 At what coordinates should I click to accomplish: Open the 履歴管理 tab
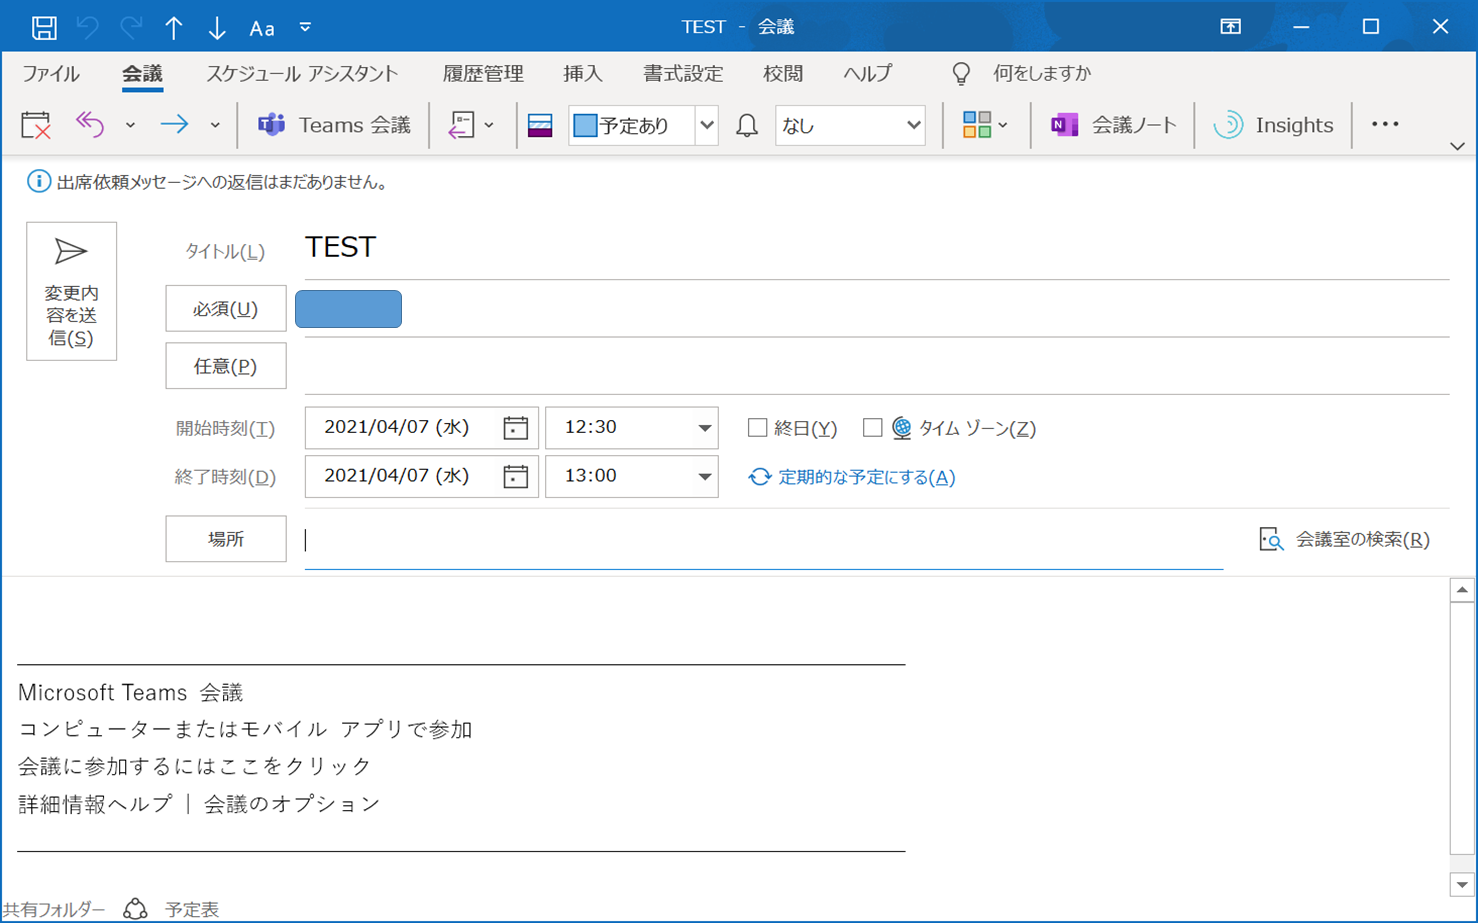click(483, 73)
